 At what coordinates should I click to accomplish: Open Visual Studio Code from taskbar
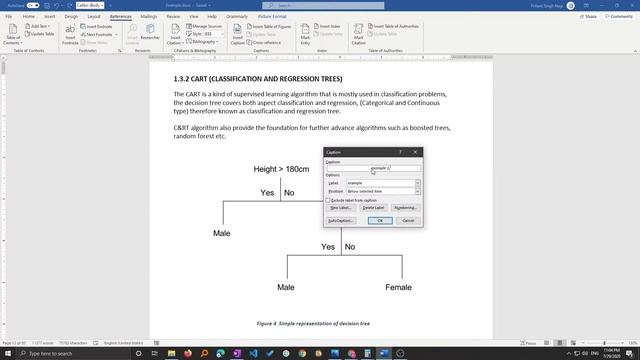pos(253,353)
